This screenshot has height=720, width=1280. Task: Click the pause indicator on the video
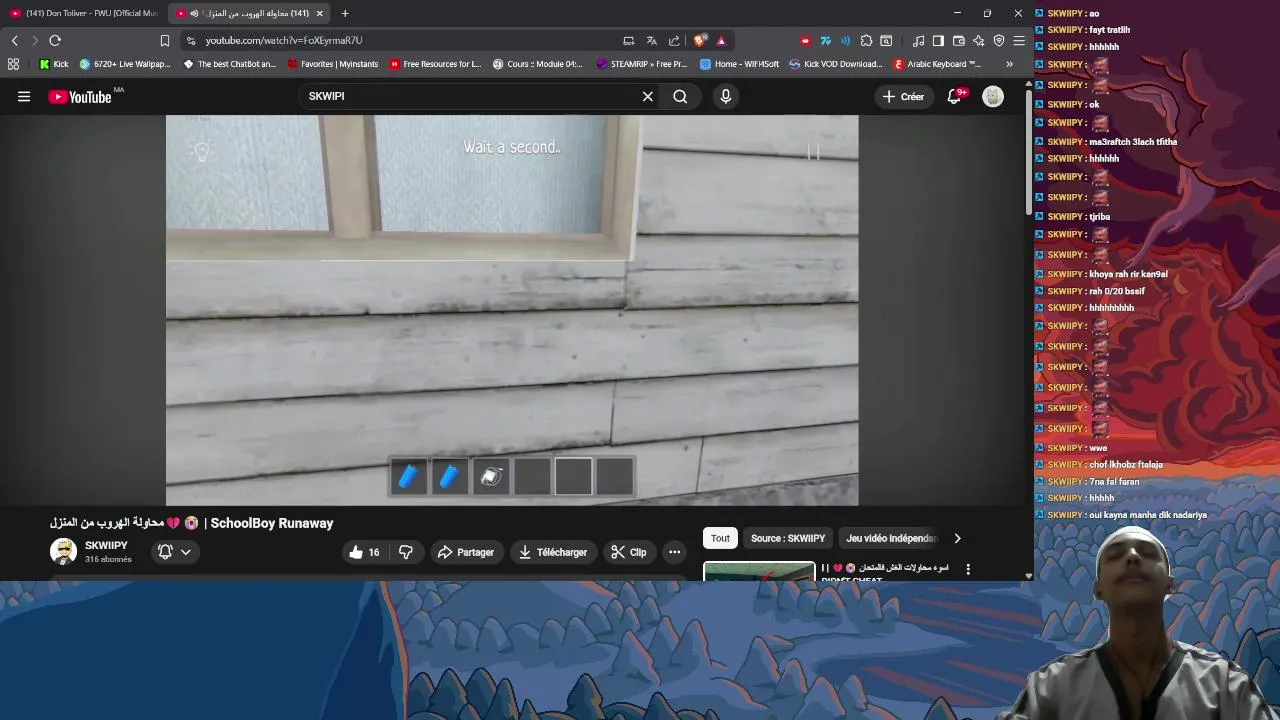coord(813,151)
